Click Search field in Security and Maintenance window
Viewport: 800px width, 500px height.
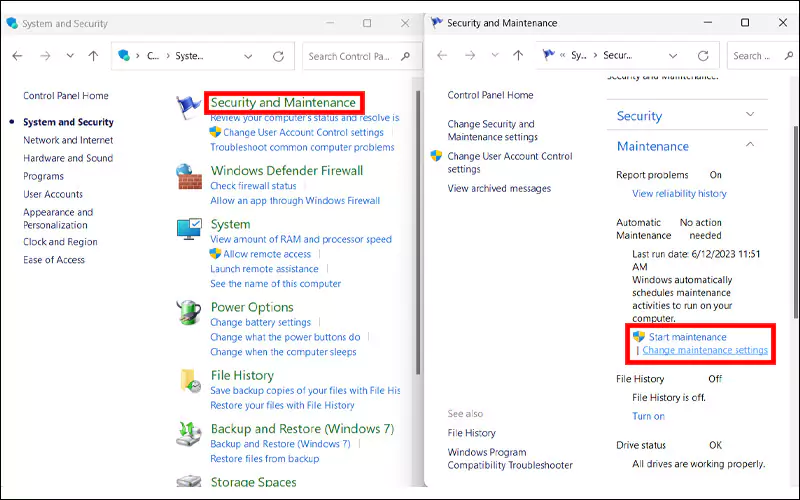point(763,56)
